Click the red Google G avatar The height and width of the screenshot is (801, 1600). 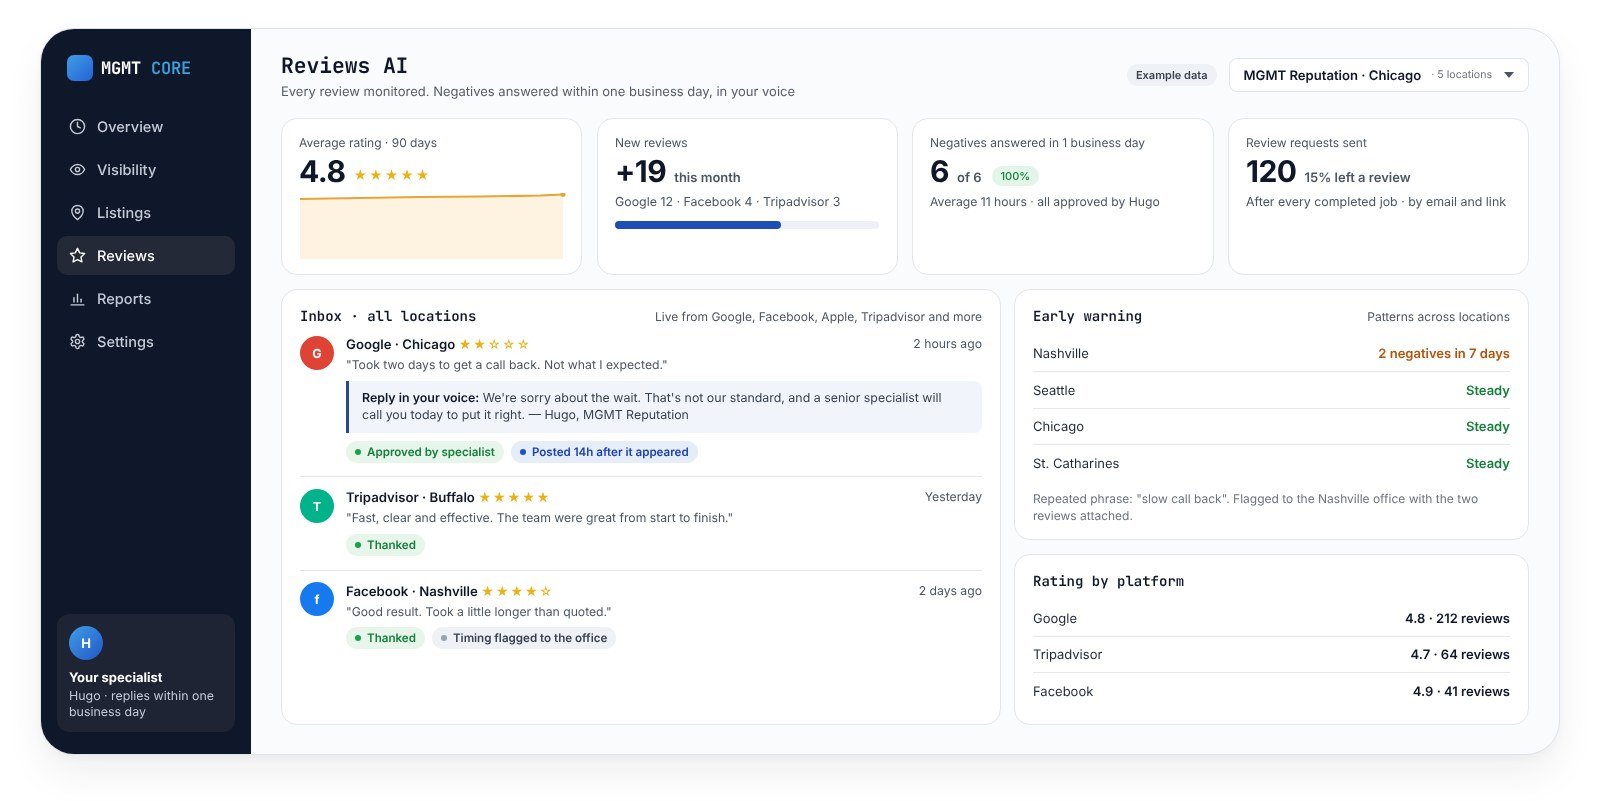(x=317, y=353)
